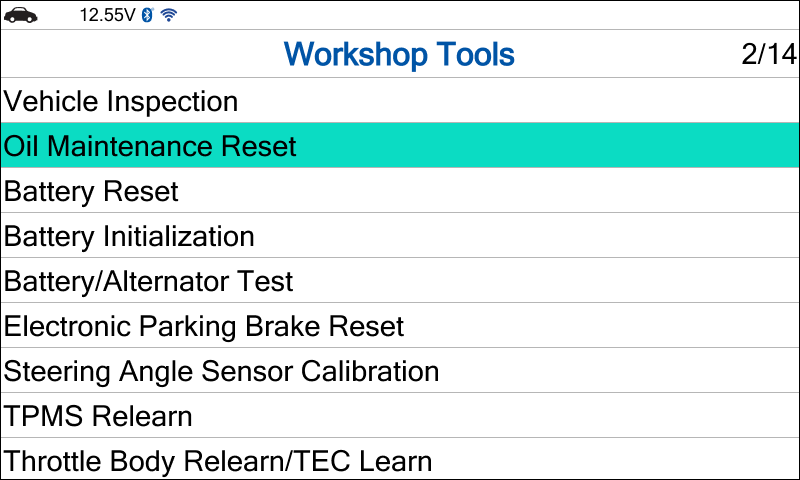Screen dimensions: 800x480
Task: Click the car vehicle status icon
Action: (20, 15)
